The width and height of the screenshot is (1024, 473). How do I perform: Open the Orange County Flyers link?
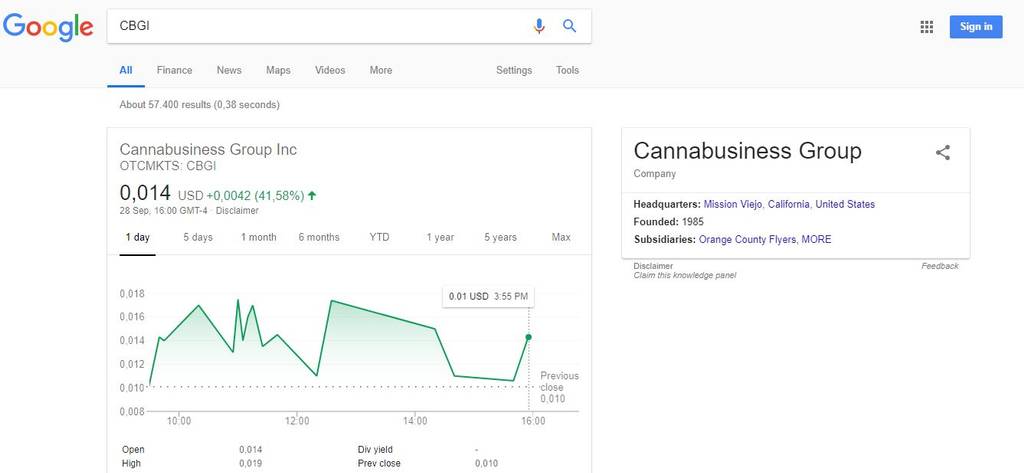(747, 239)
